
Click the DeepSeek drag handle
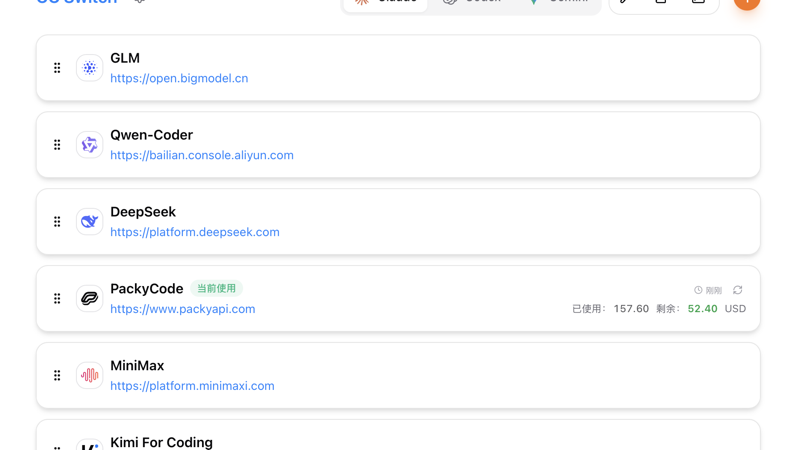[x=57, y=221]
